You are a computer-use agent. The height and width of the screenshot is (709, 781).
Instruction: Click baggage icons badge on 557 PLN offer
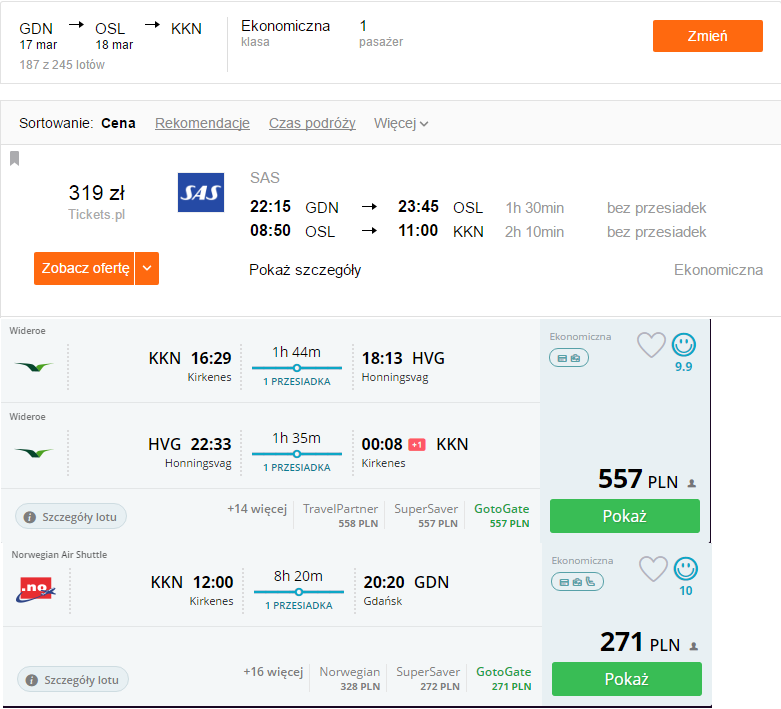[x=569, y=358]
